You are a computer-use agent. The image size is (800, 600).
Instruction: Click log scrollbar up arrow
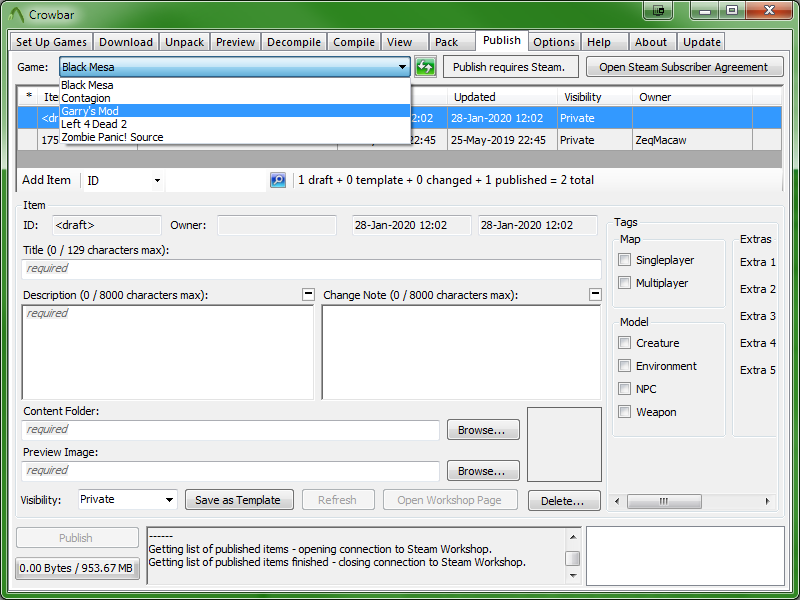pos(573,536)
